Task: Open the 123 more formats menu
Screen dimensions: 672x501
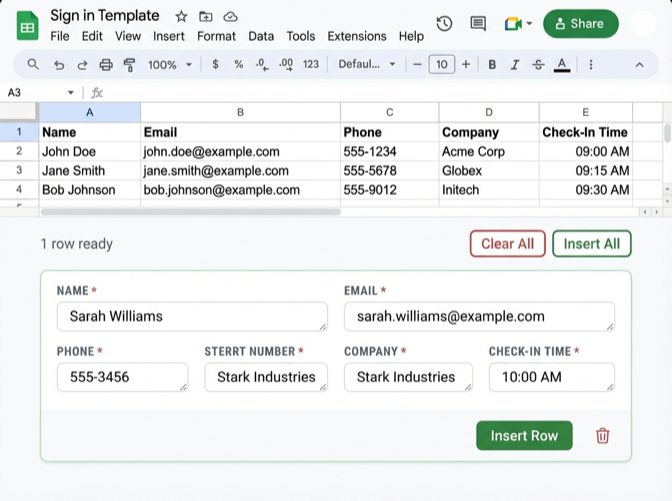Action: pos(311,65)
